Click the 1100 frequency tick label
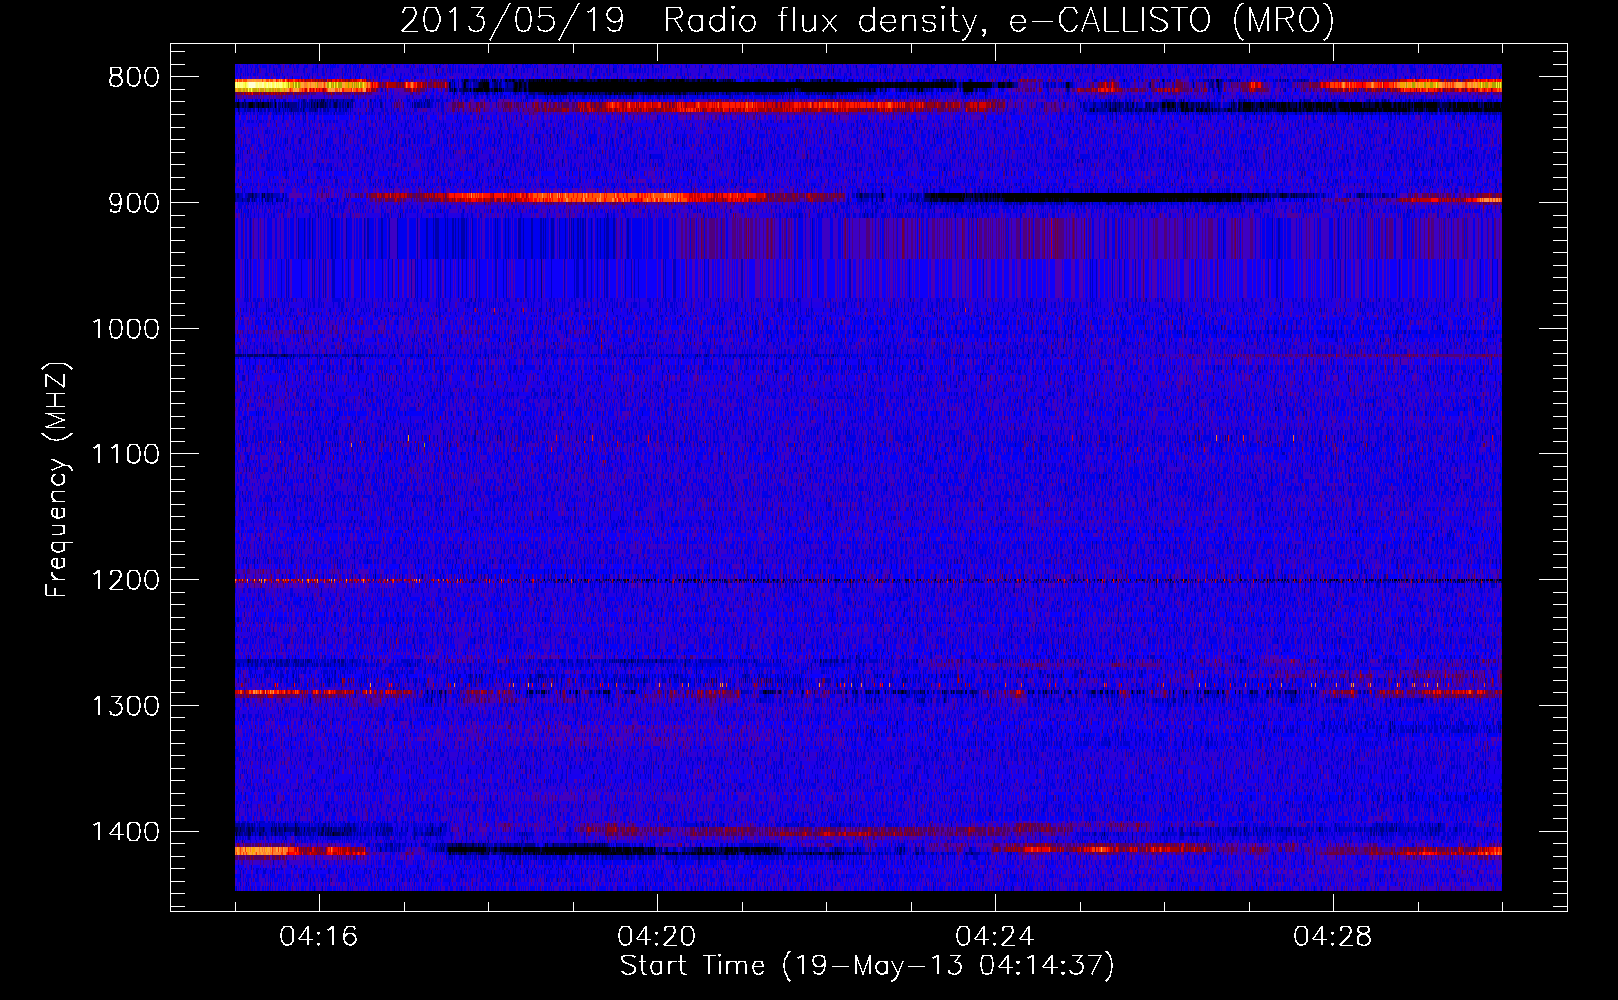1618x1000 pixels. click(x=125, y=455)
